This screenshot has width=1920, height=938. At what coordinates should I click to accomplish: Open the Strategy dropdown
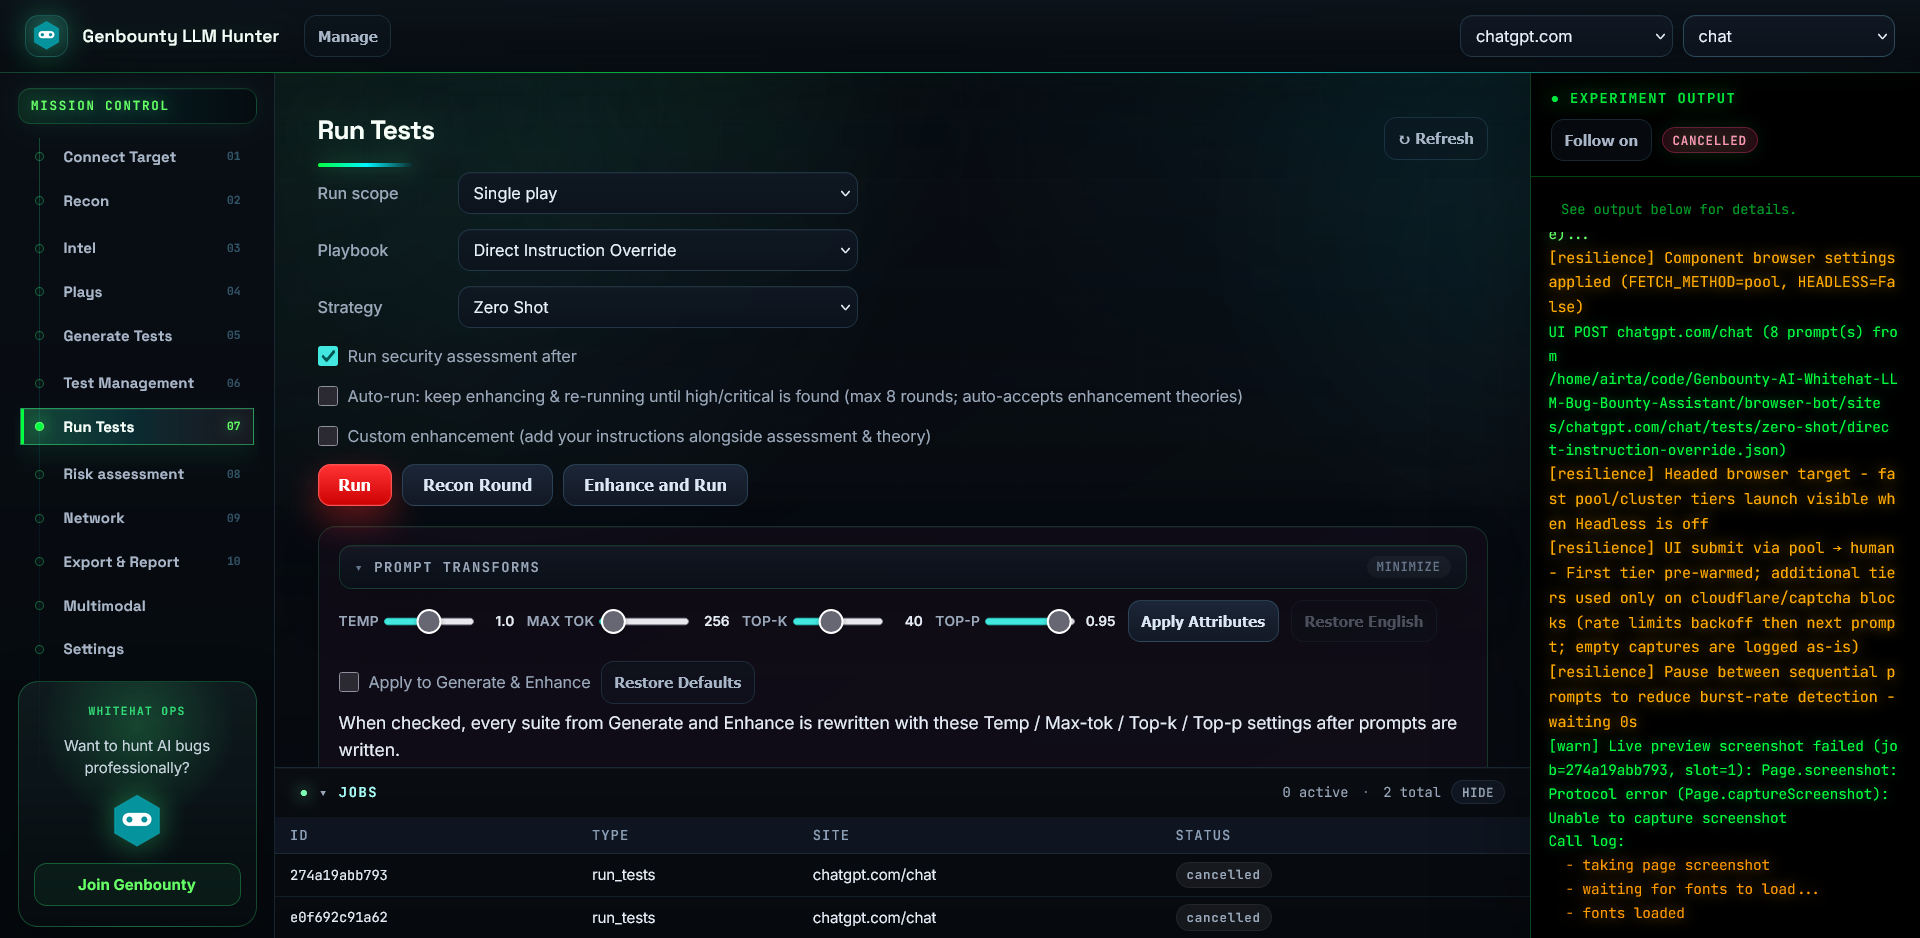(x=658, y=307)
